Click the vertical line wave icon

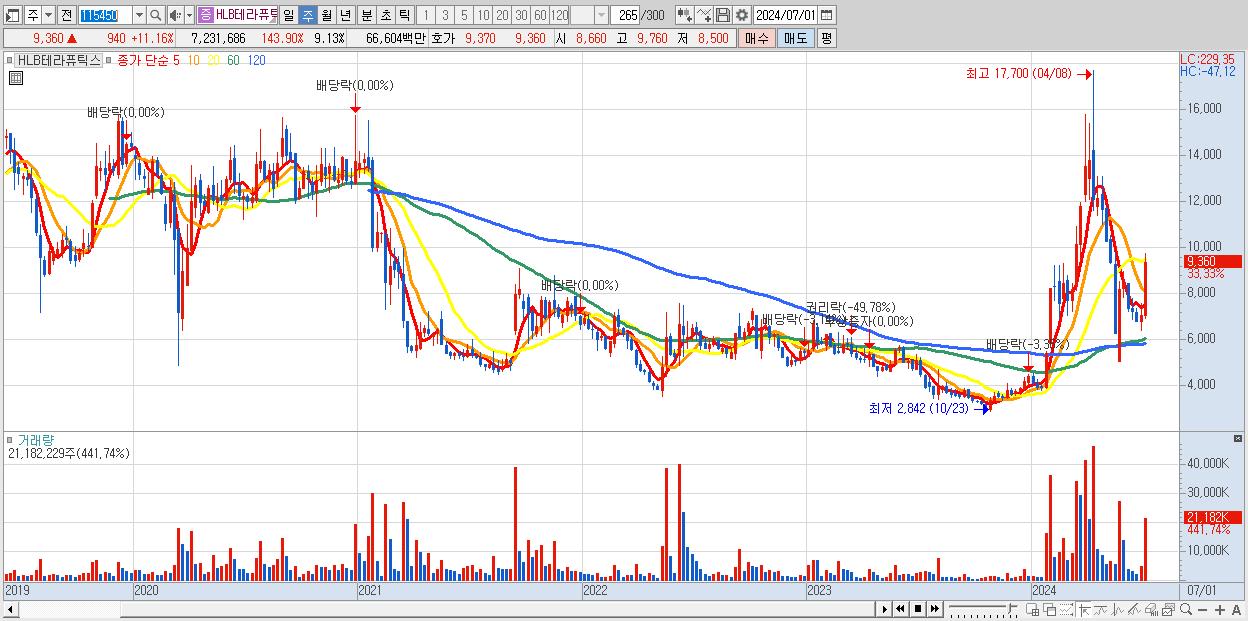pos(1118,609)
